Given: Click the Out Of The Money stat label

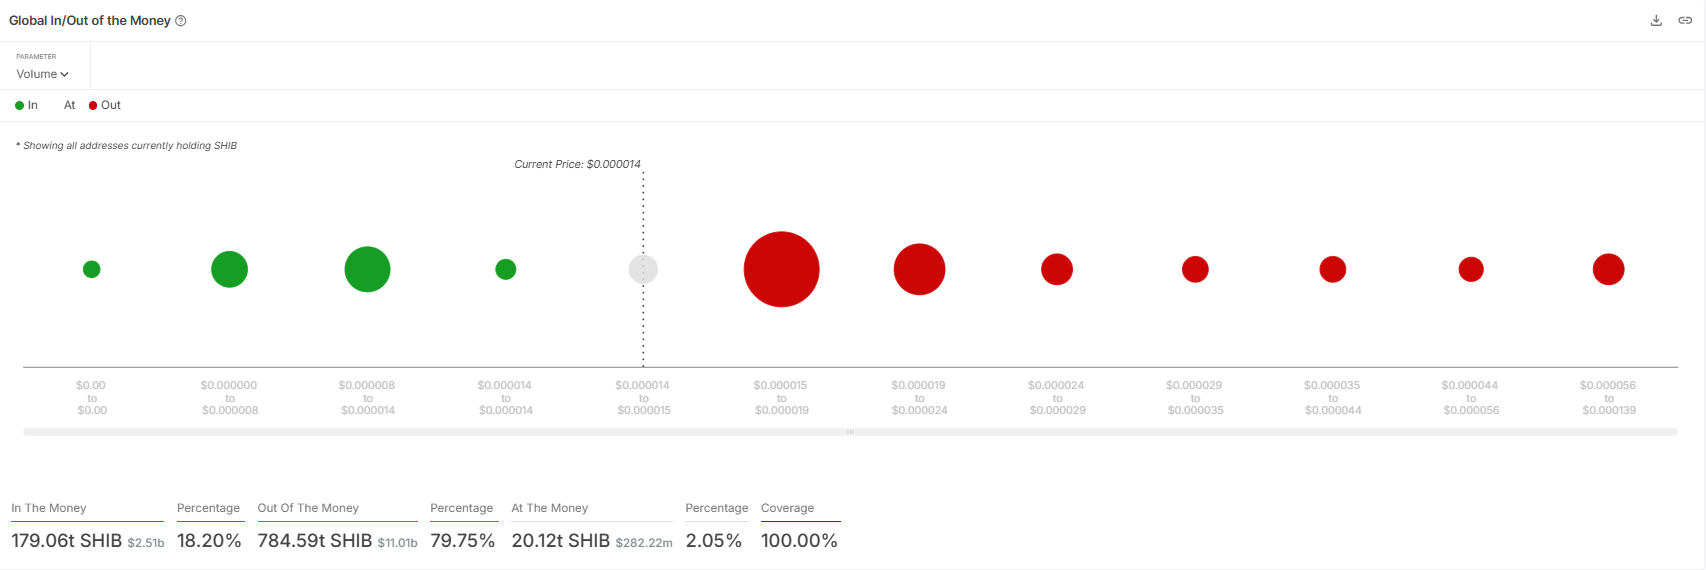Looking at the screenshot, I should (308, 508).
